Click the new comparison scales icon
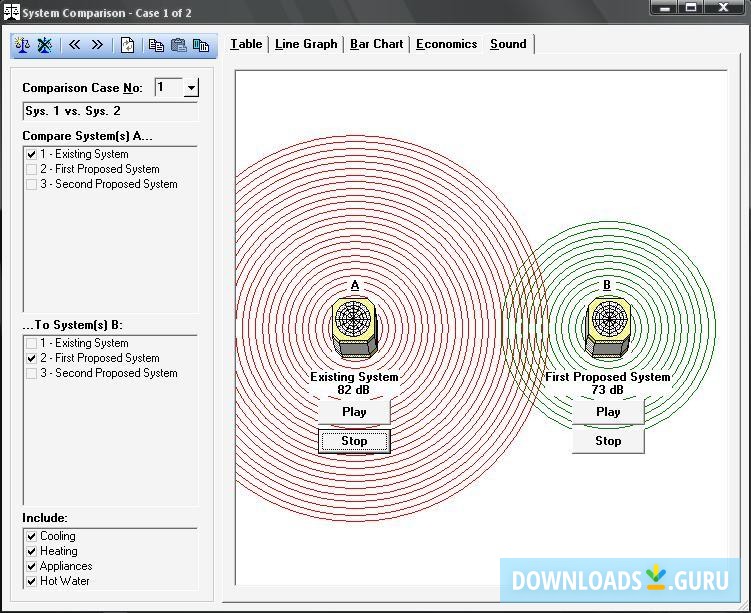The width and height of the screenshot is (751, 613). coord(23,45)
